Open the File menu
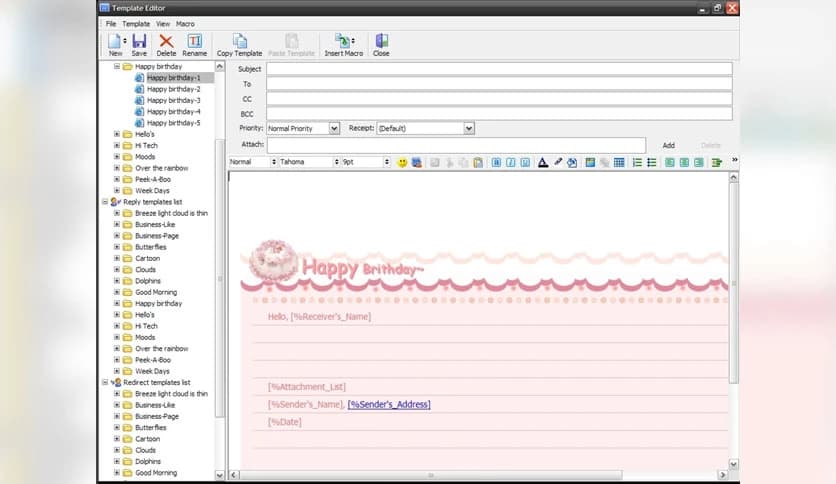Screen dimensions: 836x484 click(x=111, y=24)
